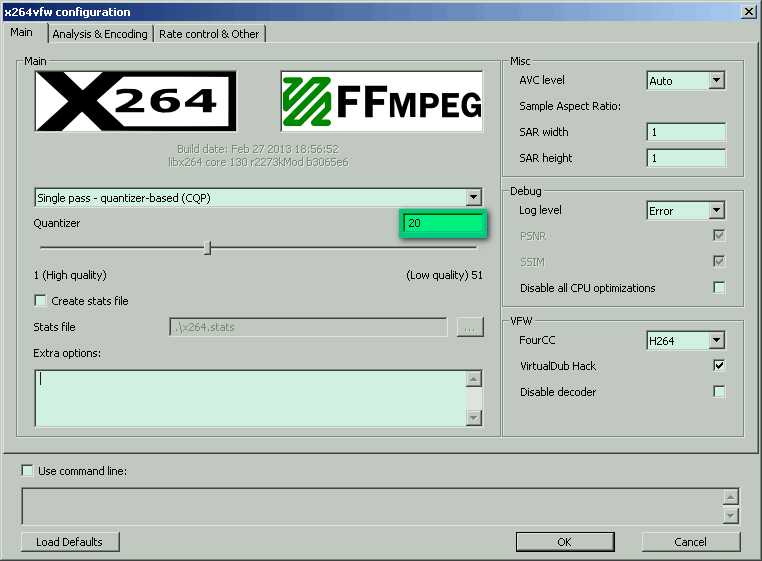
Task: Confirm settings with OK button
Action: coord(565,542)
